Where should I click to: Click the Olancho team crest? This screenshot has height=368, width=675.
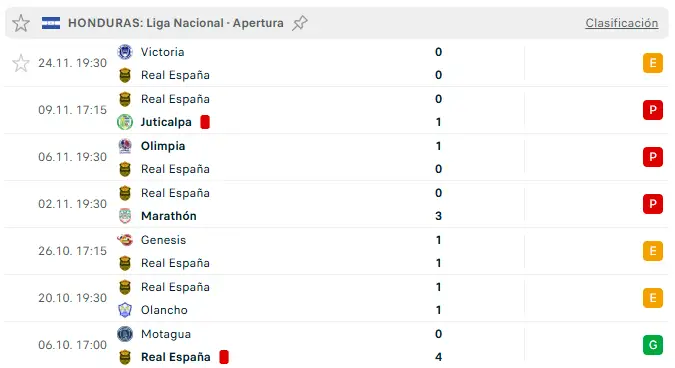pyautogui.click(x=125, y=310)
